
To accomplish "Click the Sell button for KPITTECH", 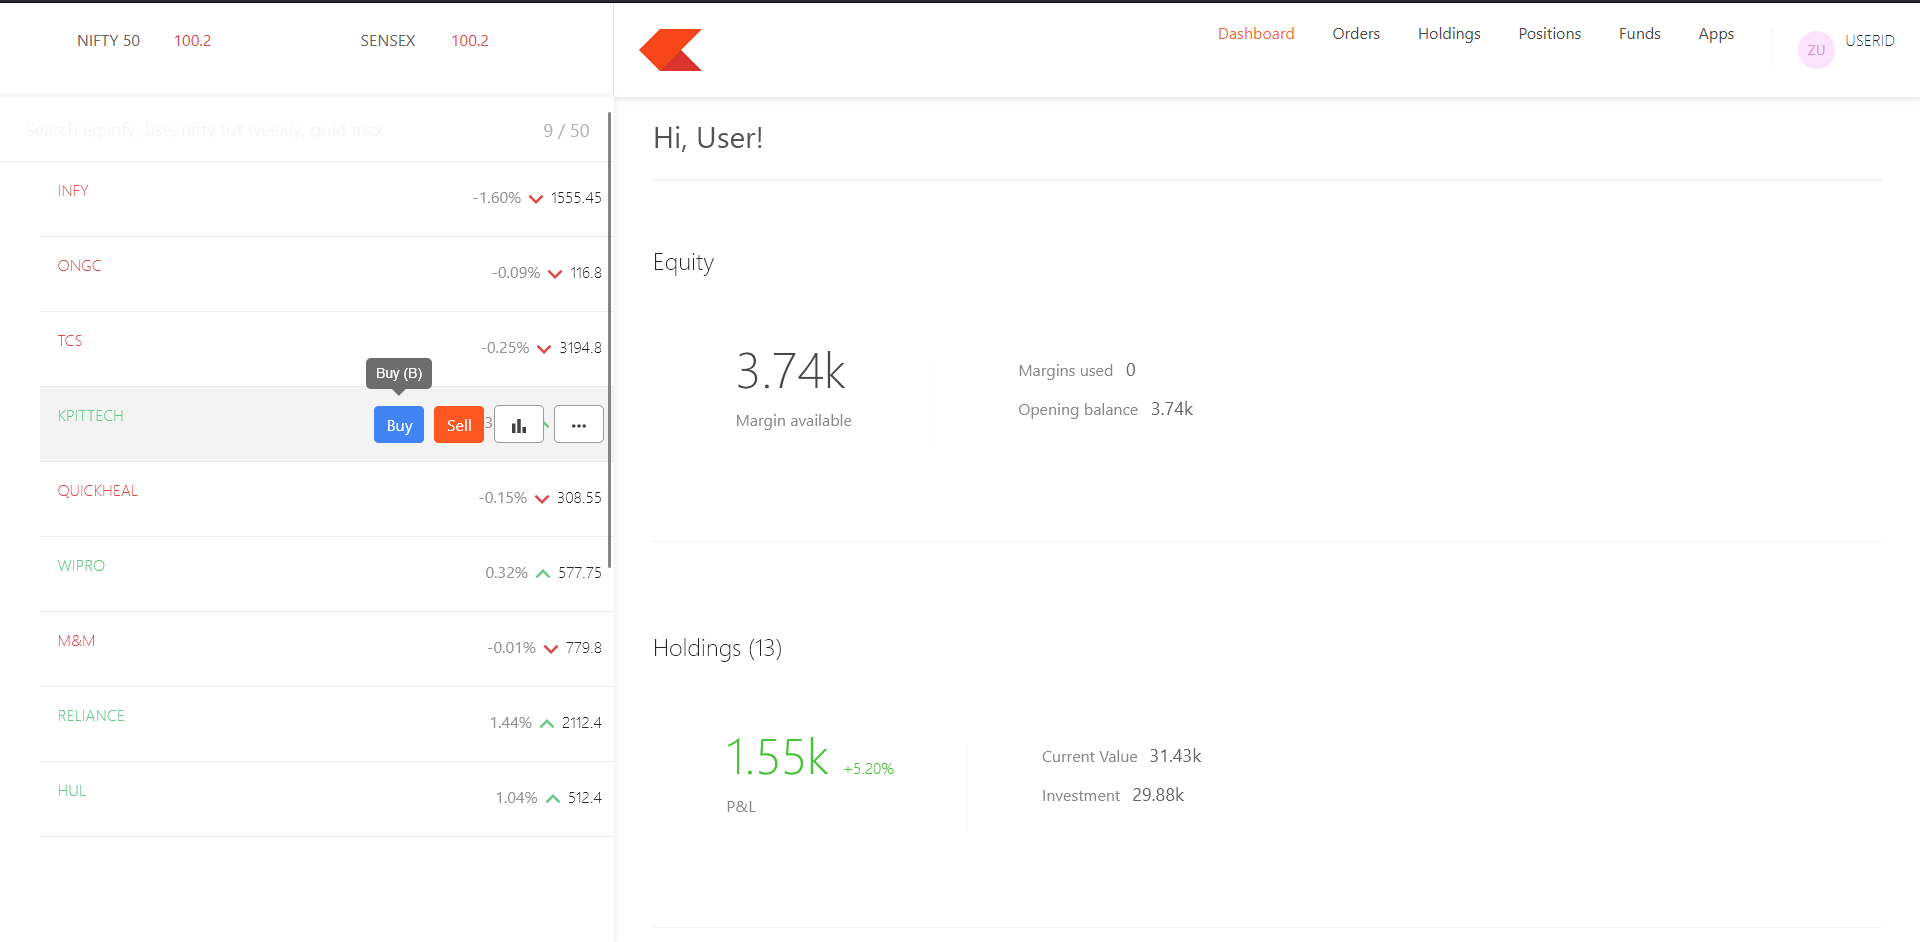I will (x=458, y=424).
